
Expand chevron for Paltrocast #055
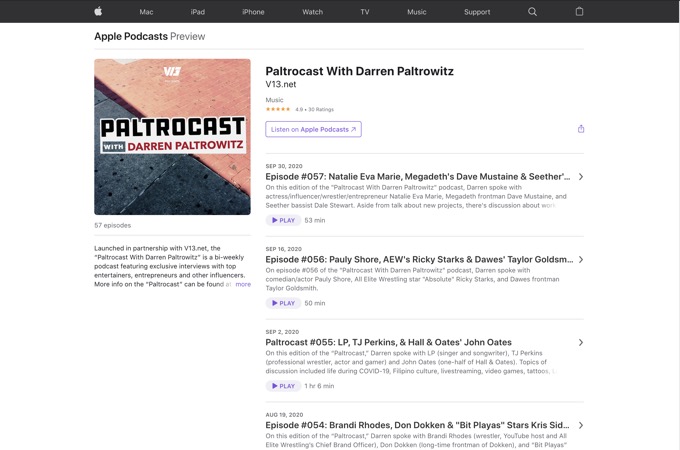click(x=581, y=342)
